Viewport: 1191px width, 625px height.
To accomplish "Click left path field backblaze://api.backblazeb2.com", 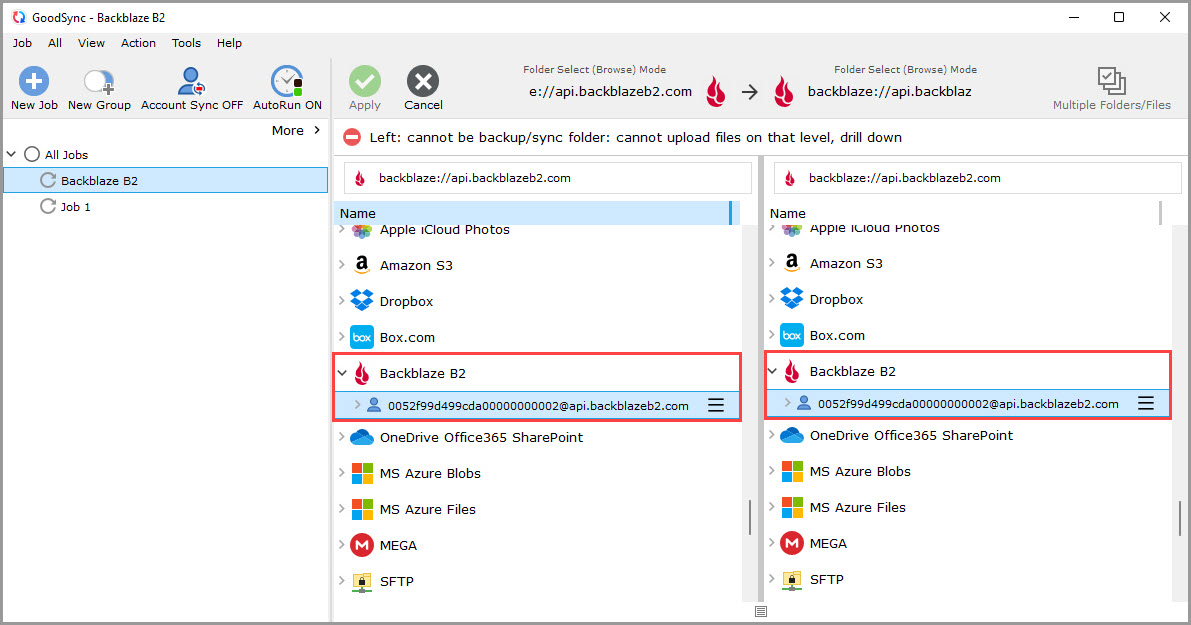I will click(548, 178).
